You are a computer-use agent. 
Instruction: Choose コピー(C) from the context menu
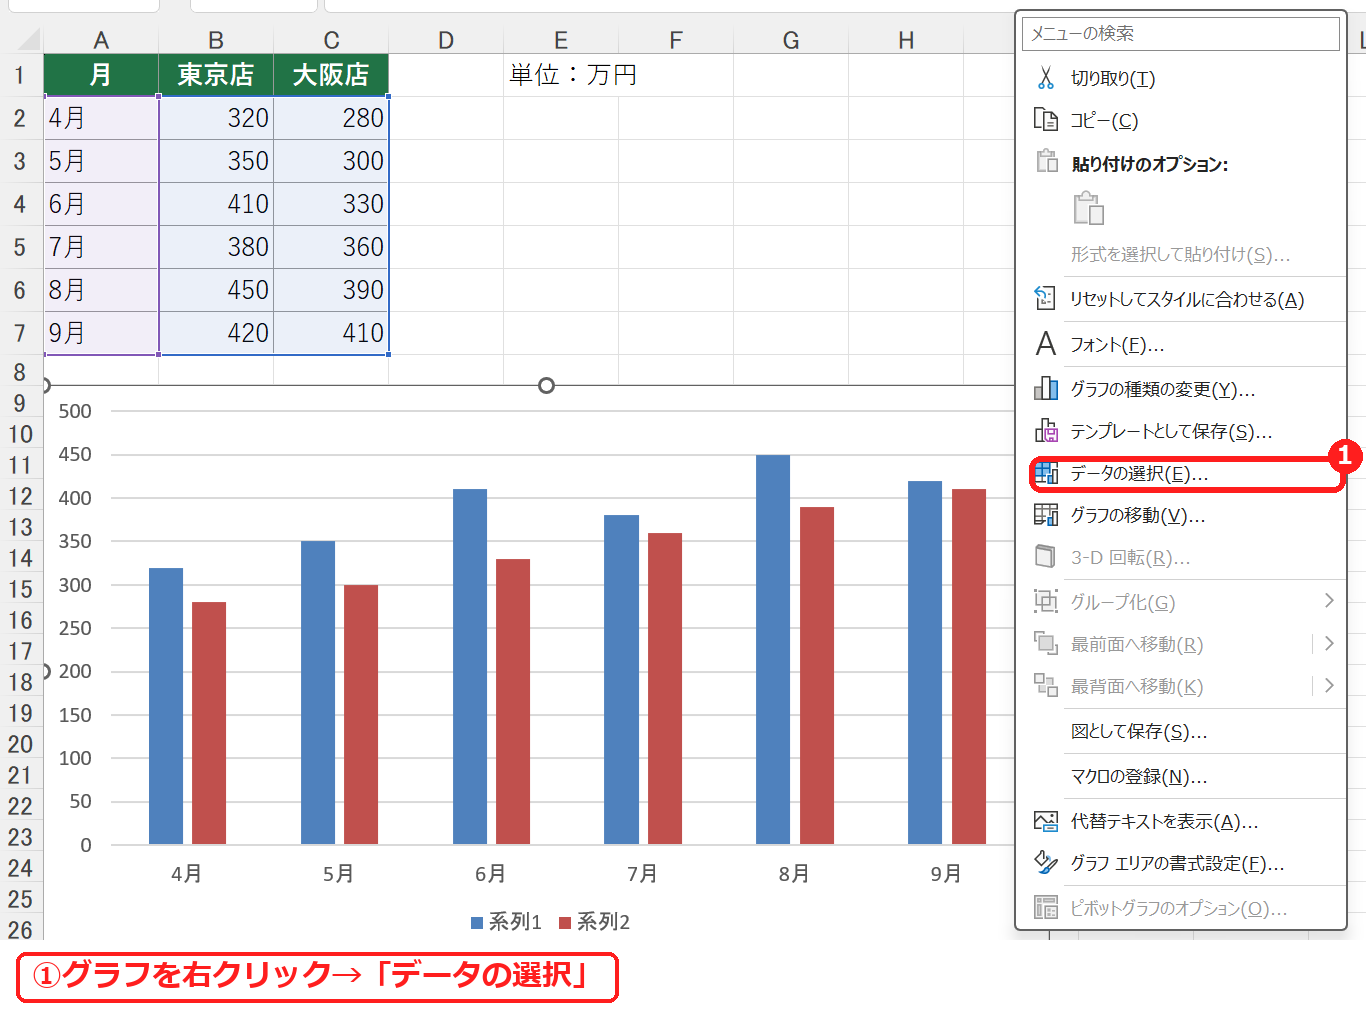(x=1181, y=120)
